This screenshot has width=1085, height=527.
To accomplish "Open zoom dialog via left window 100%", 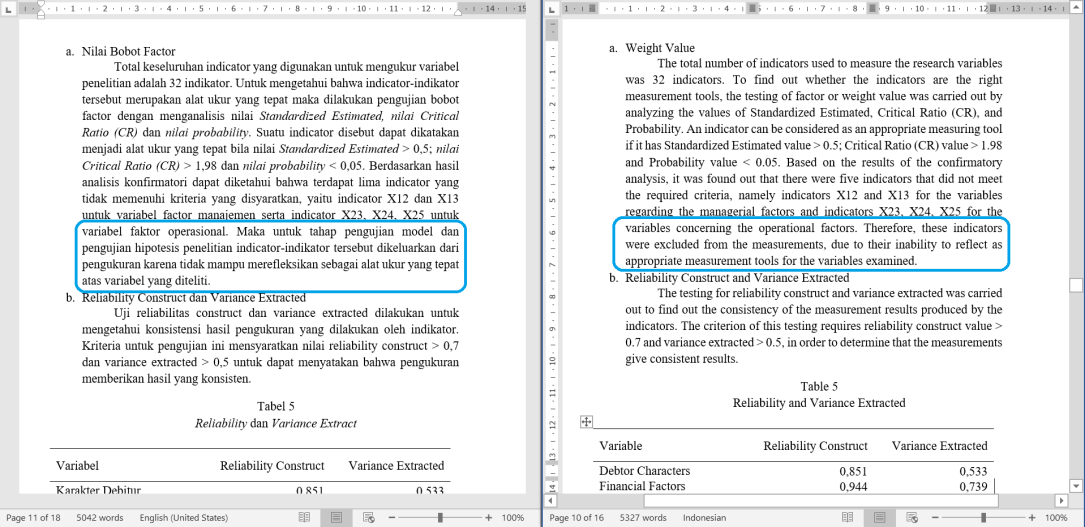I will click(x=513, y=517).
